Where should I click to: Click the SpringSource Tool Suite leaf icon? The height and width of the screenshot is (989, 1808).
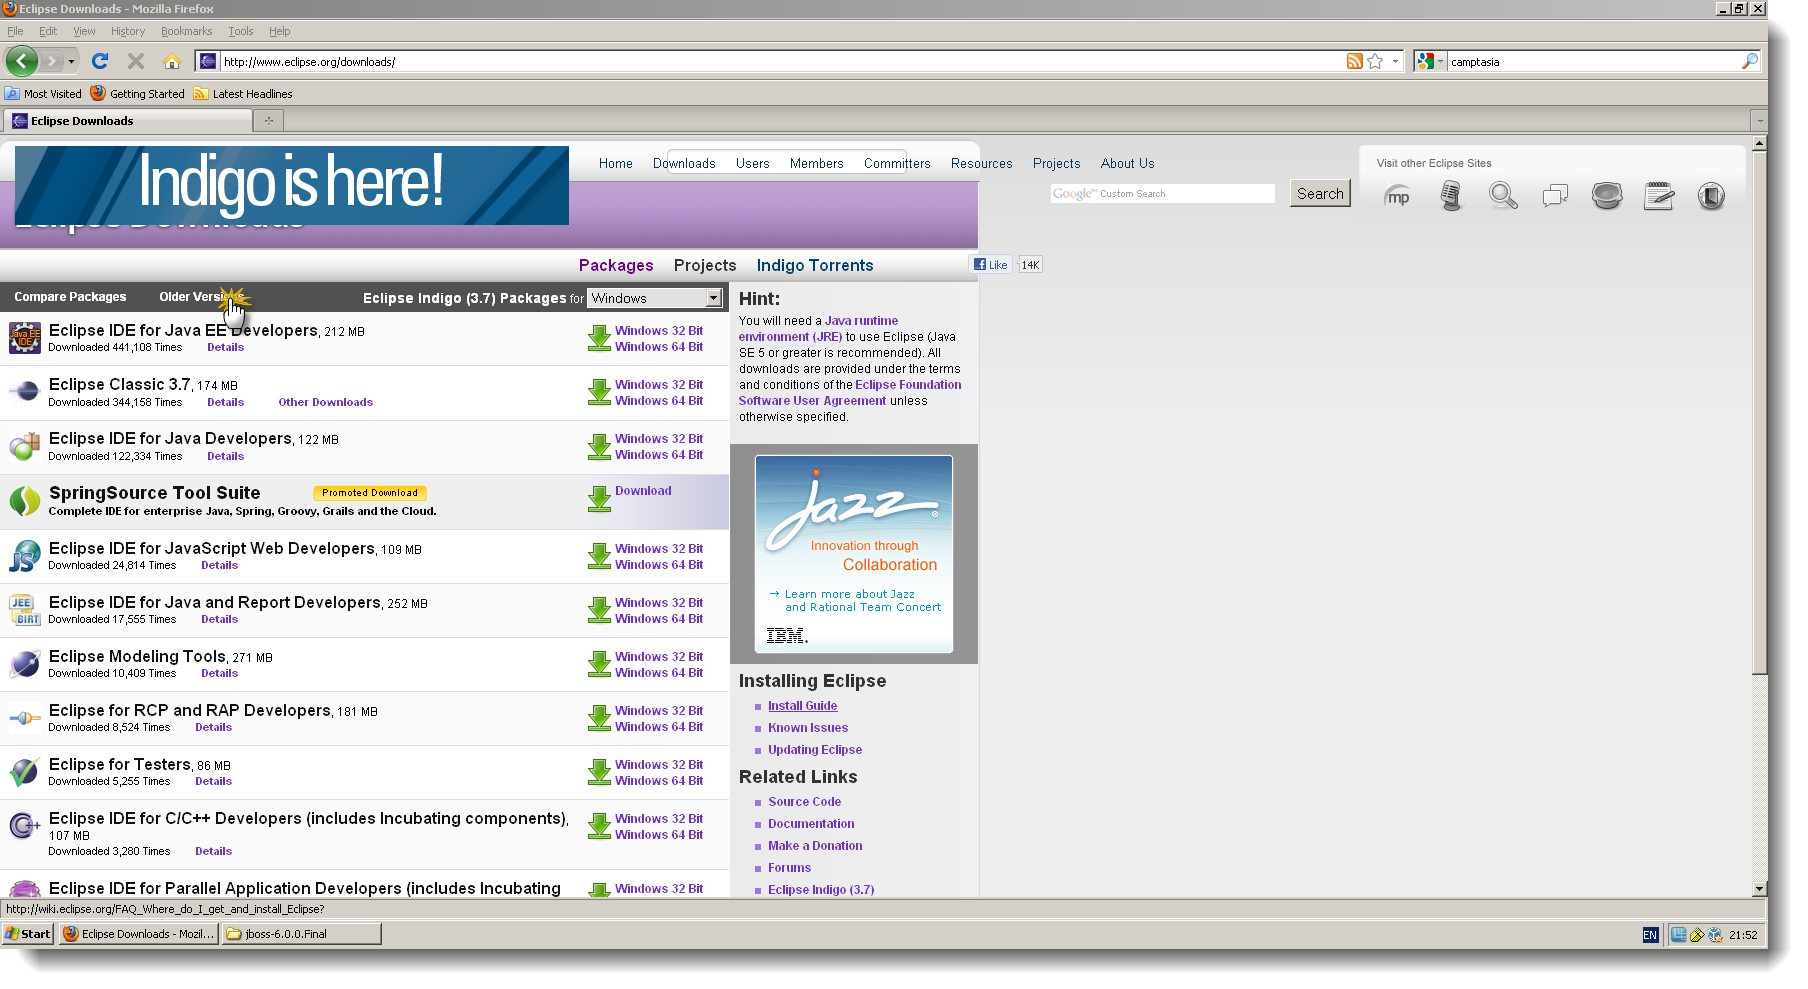(x=24, y=501)
